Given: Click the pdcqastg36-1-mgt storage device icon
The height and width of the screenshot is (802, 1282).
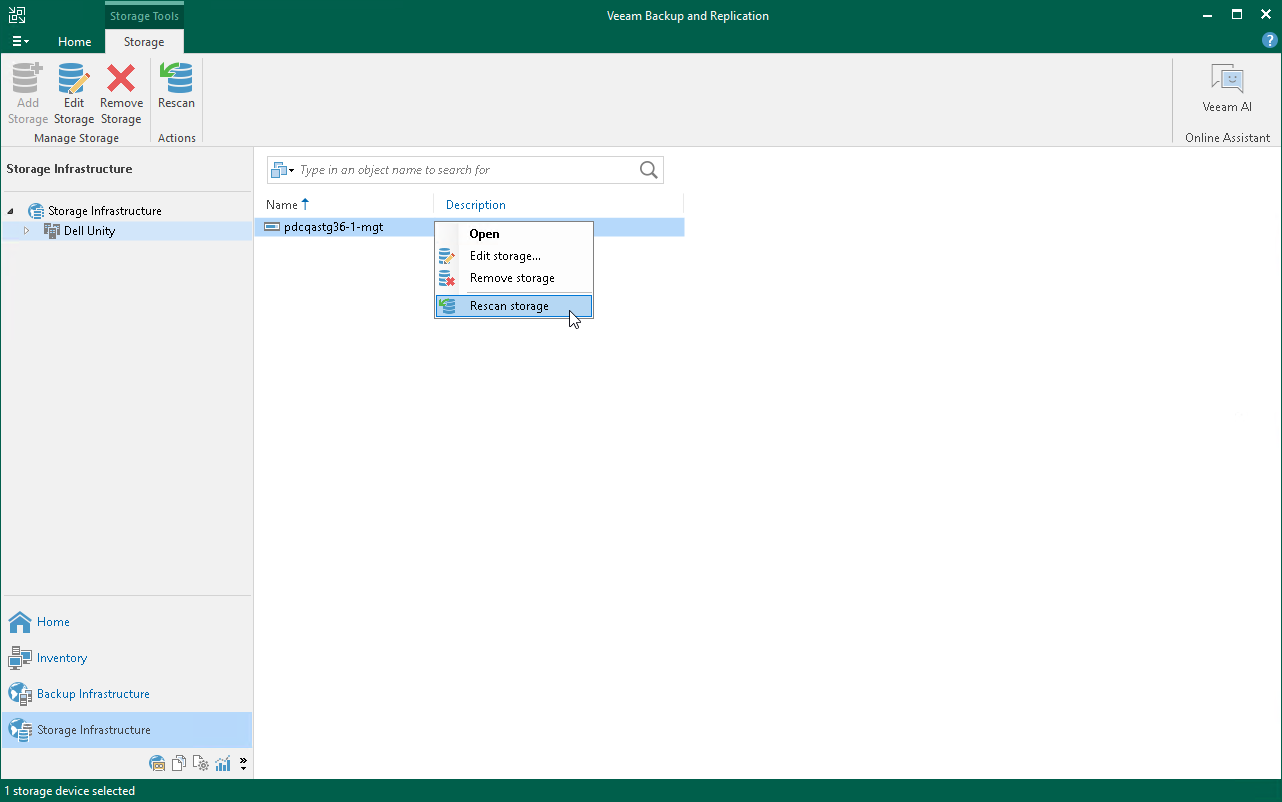Looking at the screenshot, I should 271,227.
